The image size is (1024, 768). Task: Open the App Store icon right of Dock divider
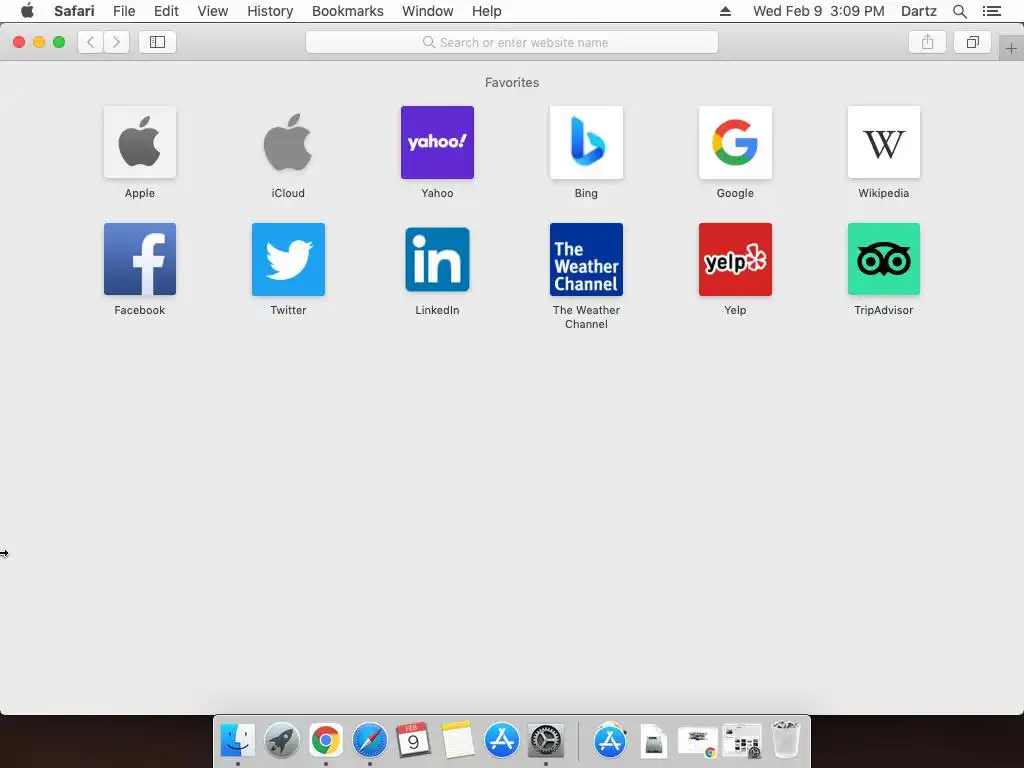(x=609, y=741)
